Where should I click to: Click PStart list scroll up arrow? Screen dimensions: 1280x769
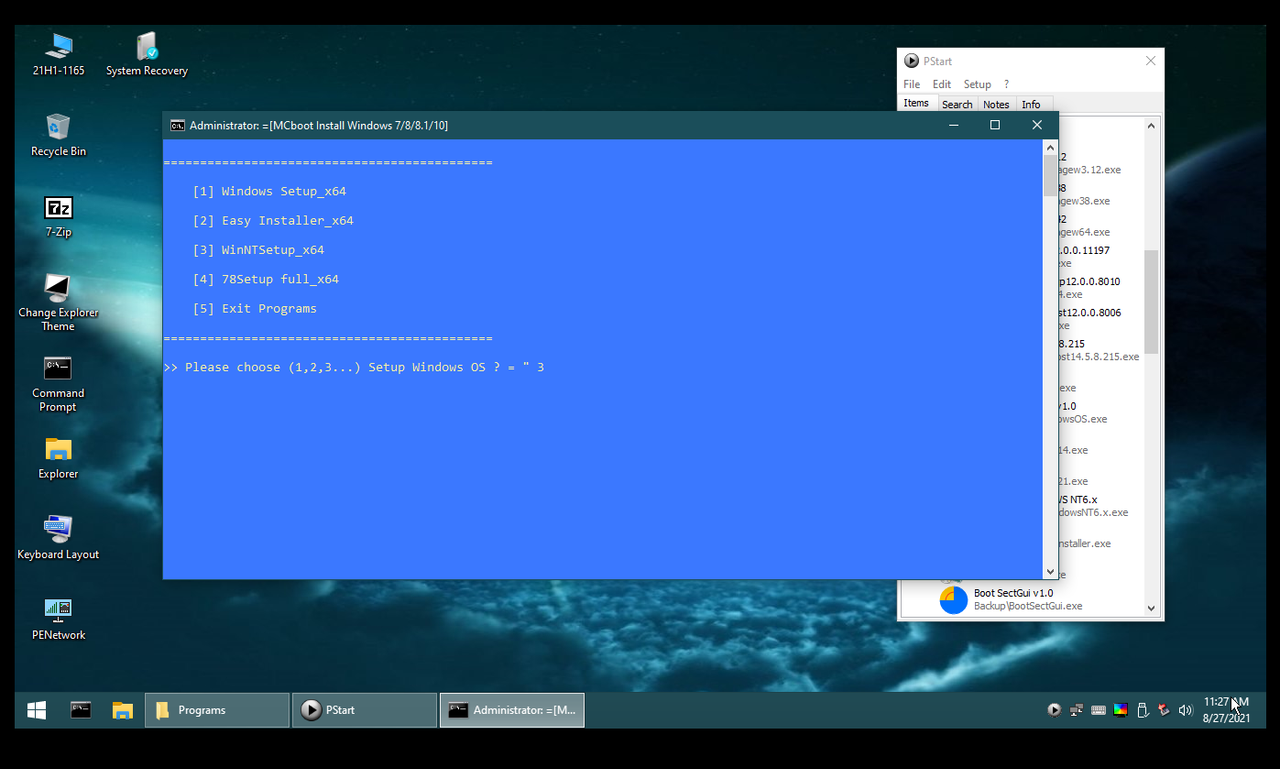pyautogui.click(x=1151, y=126)
